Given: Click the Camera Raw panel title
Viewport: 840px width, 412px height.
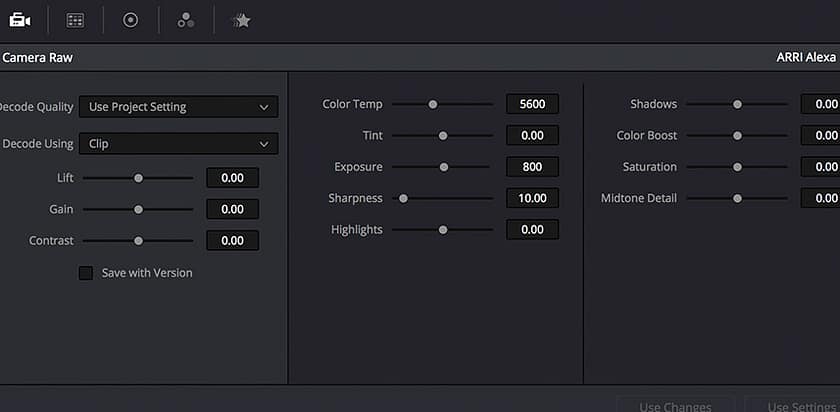Looking at the screenshot, I should pos(38,57).
